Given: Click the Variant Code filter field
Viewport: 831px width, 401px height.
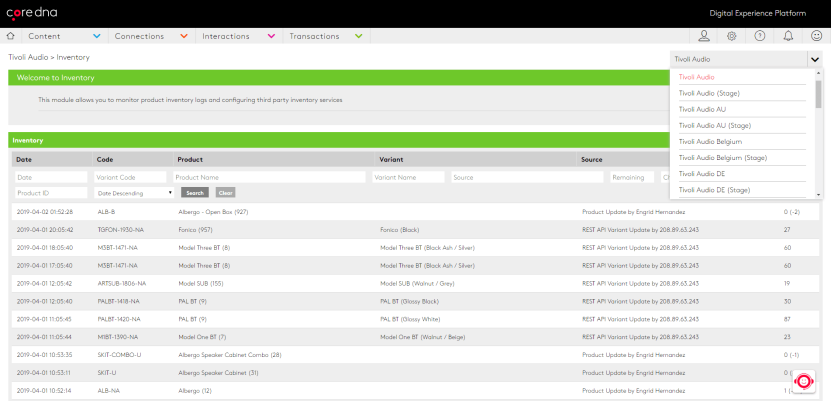Looking at the screenshot, I should 130,177.
